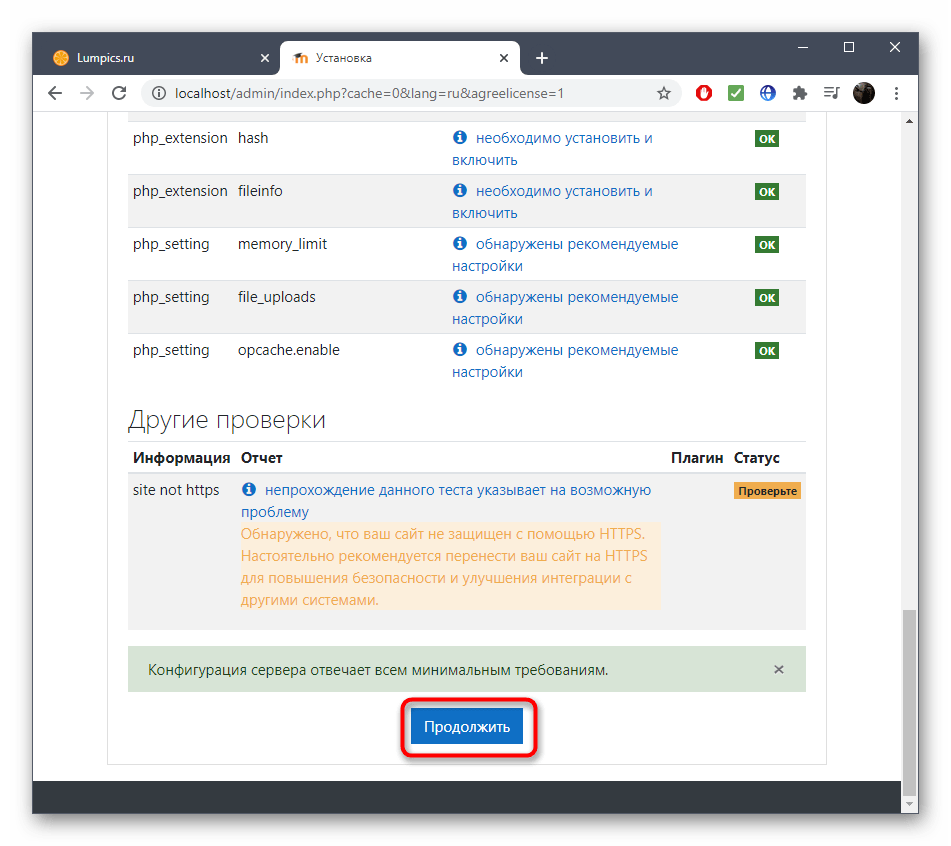Dismiss the server configuration notification

779,670
